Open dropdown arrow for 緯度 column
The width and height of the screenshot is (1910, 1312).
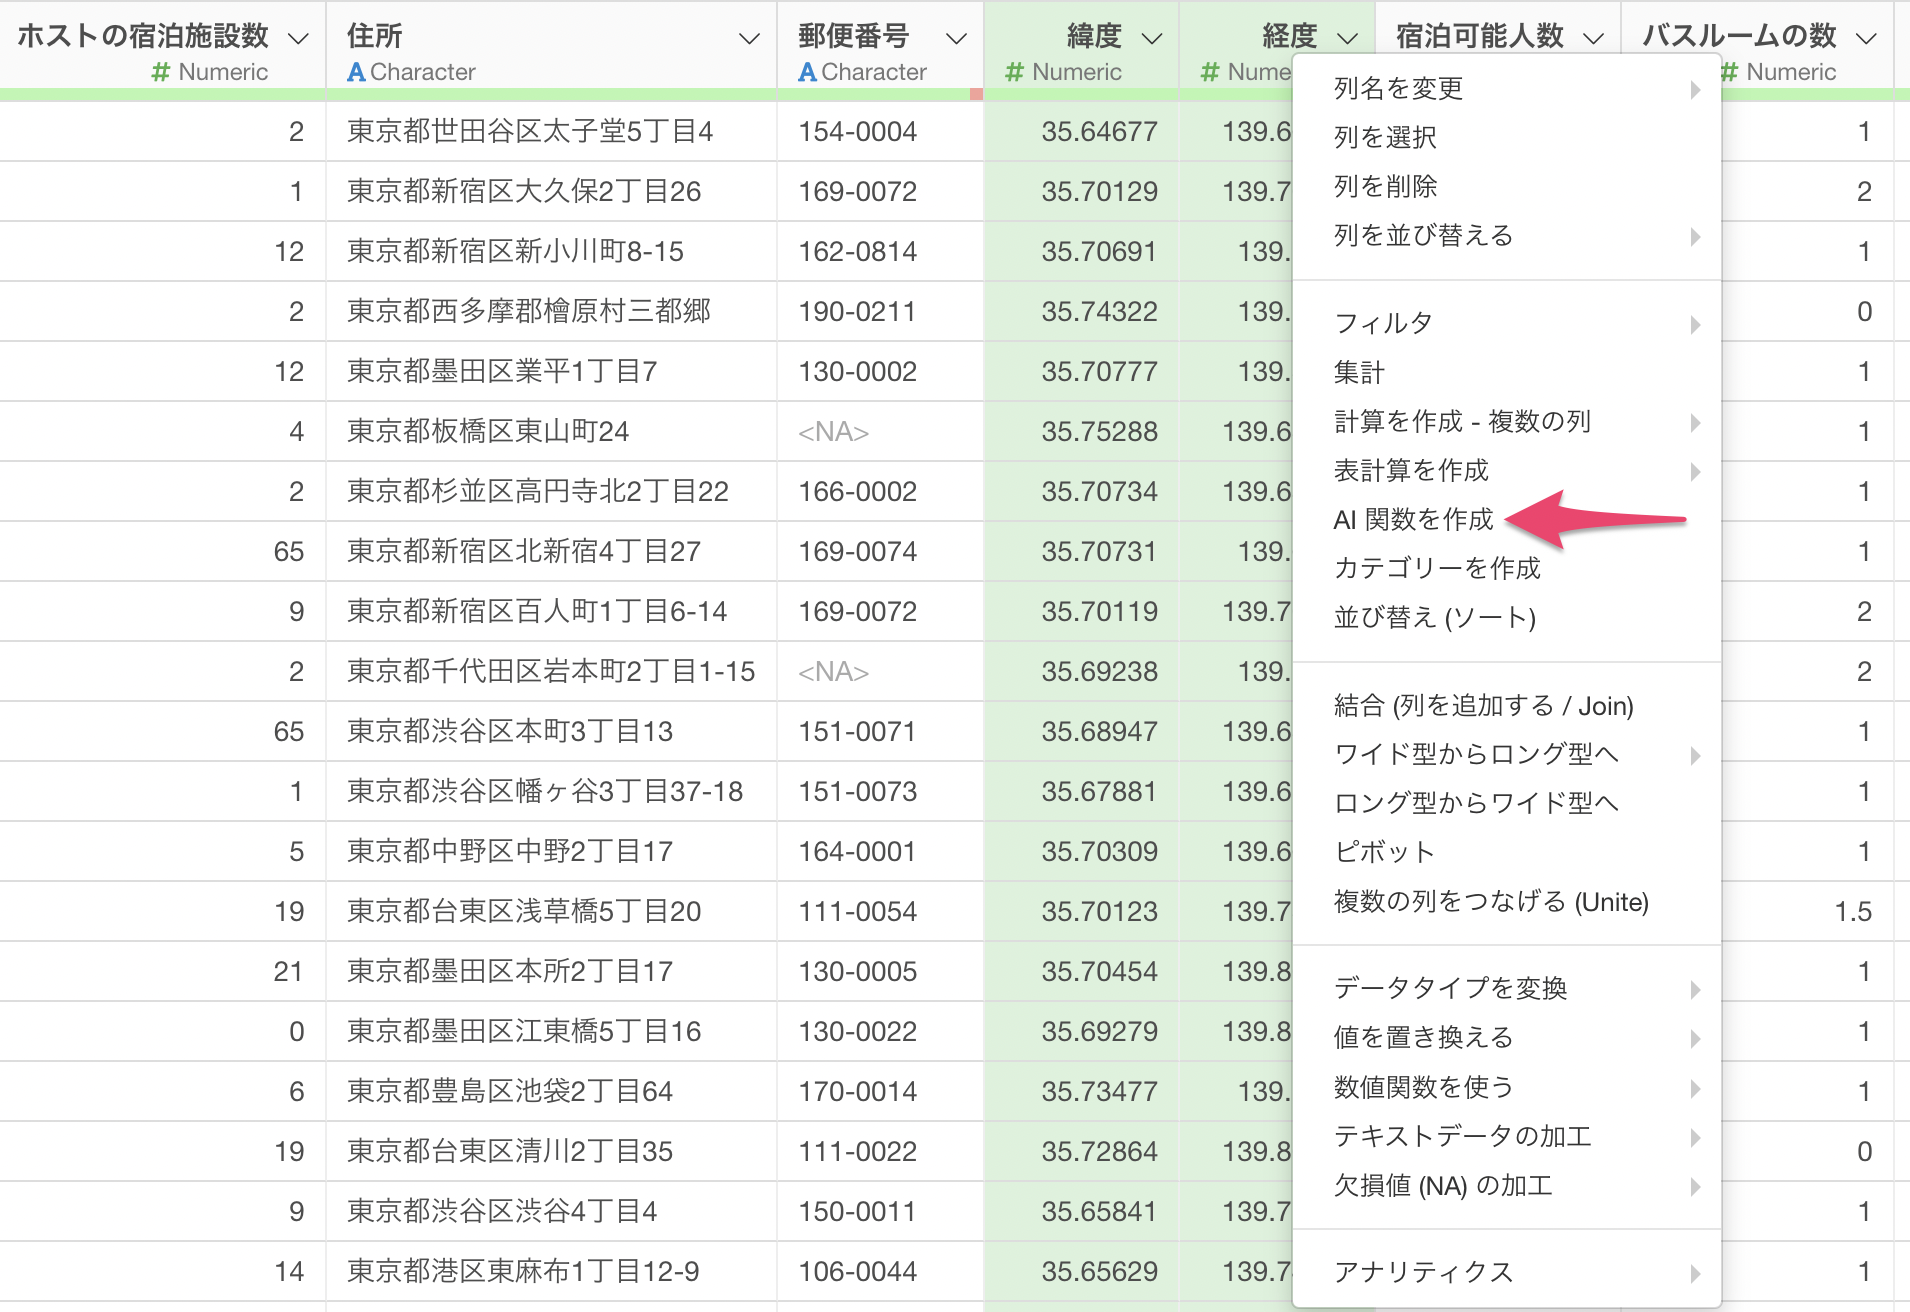[x=1152, y=39]
